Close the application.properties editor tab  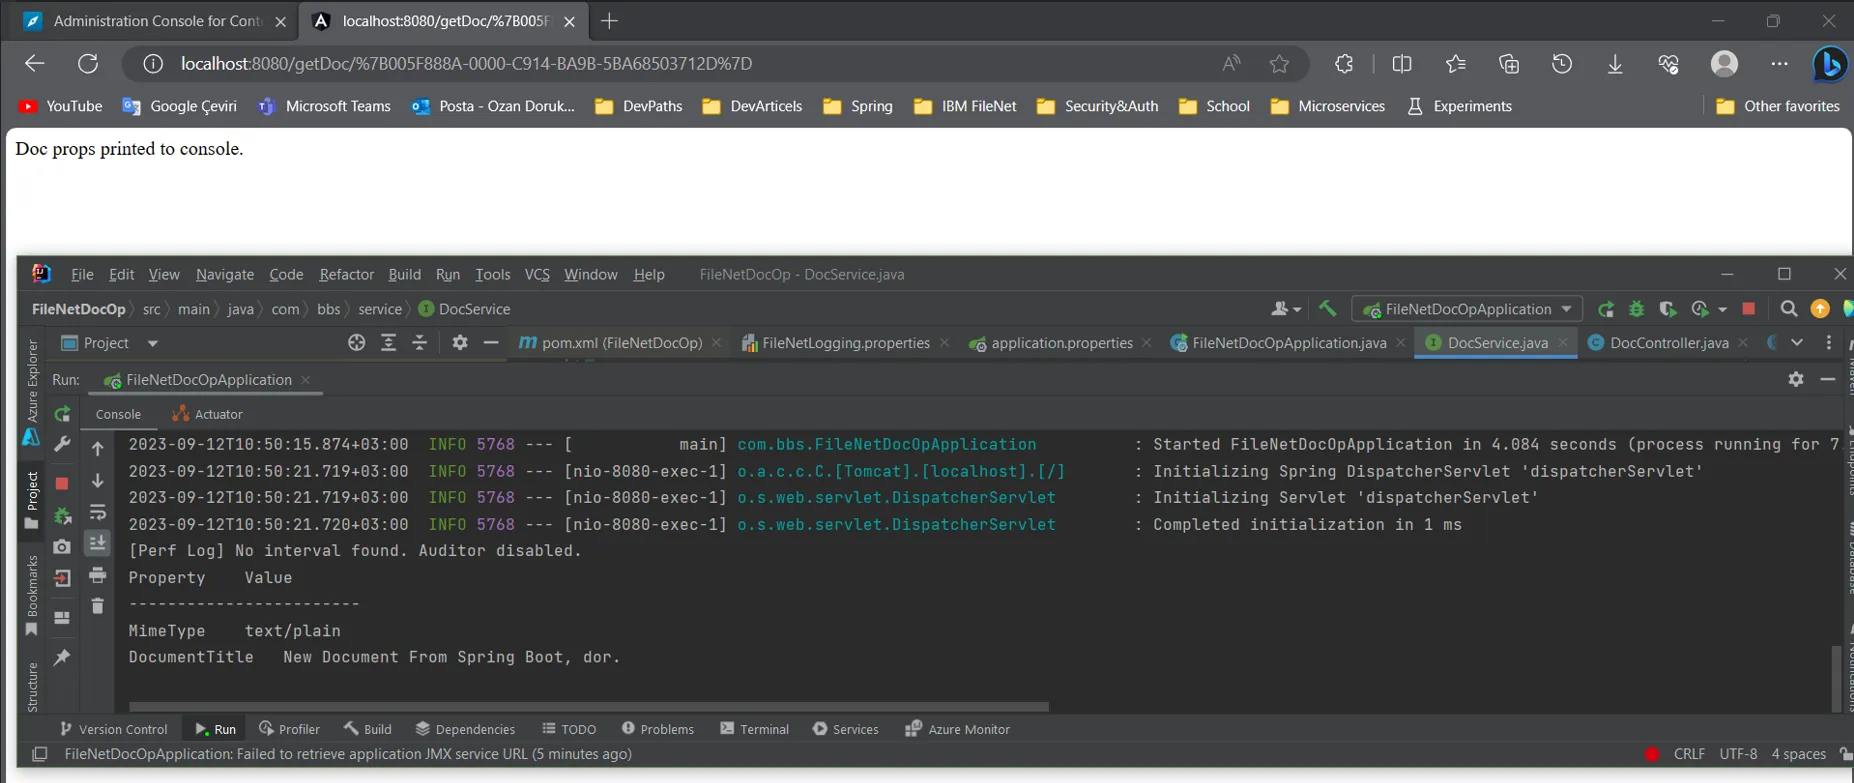[1147, 343]
